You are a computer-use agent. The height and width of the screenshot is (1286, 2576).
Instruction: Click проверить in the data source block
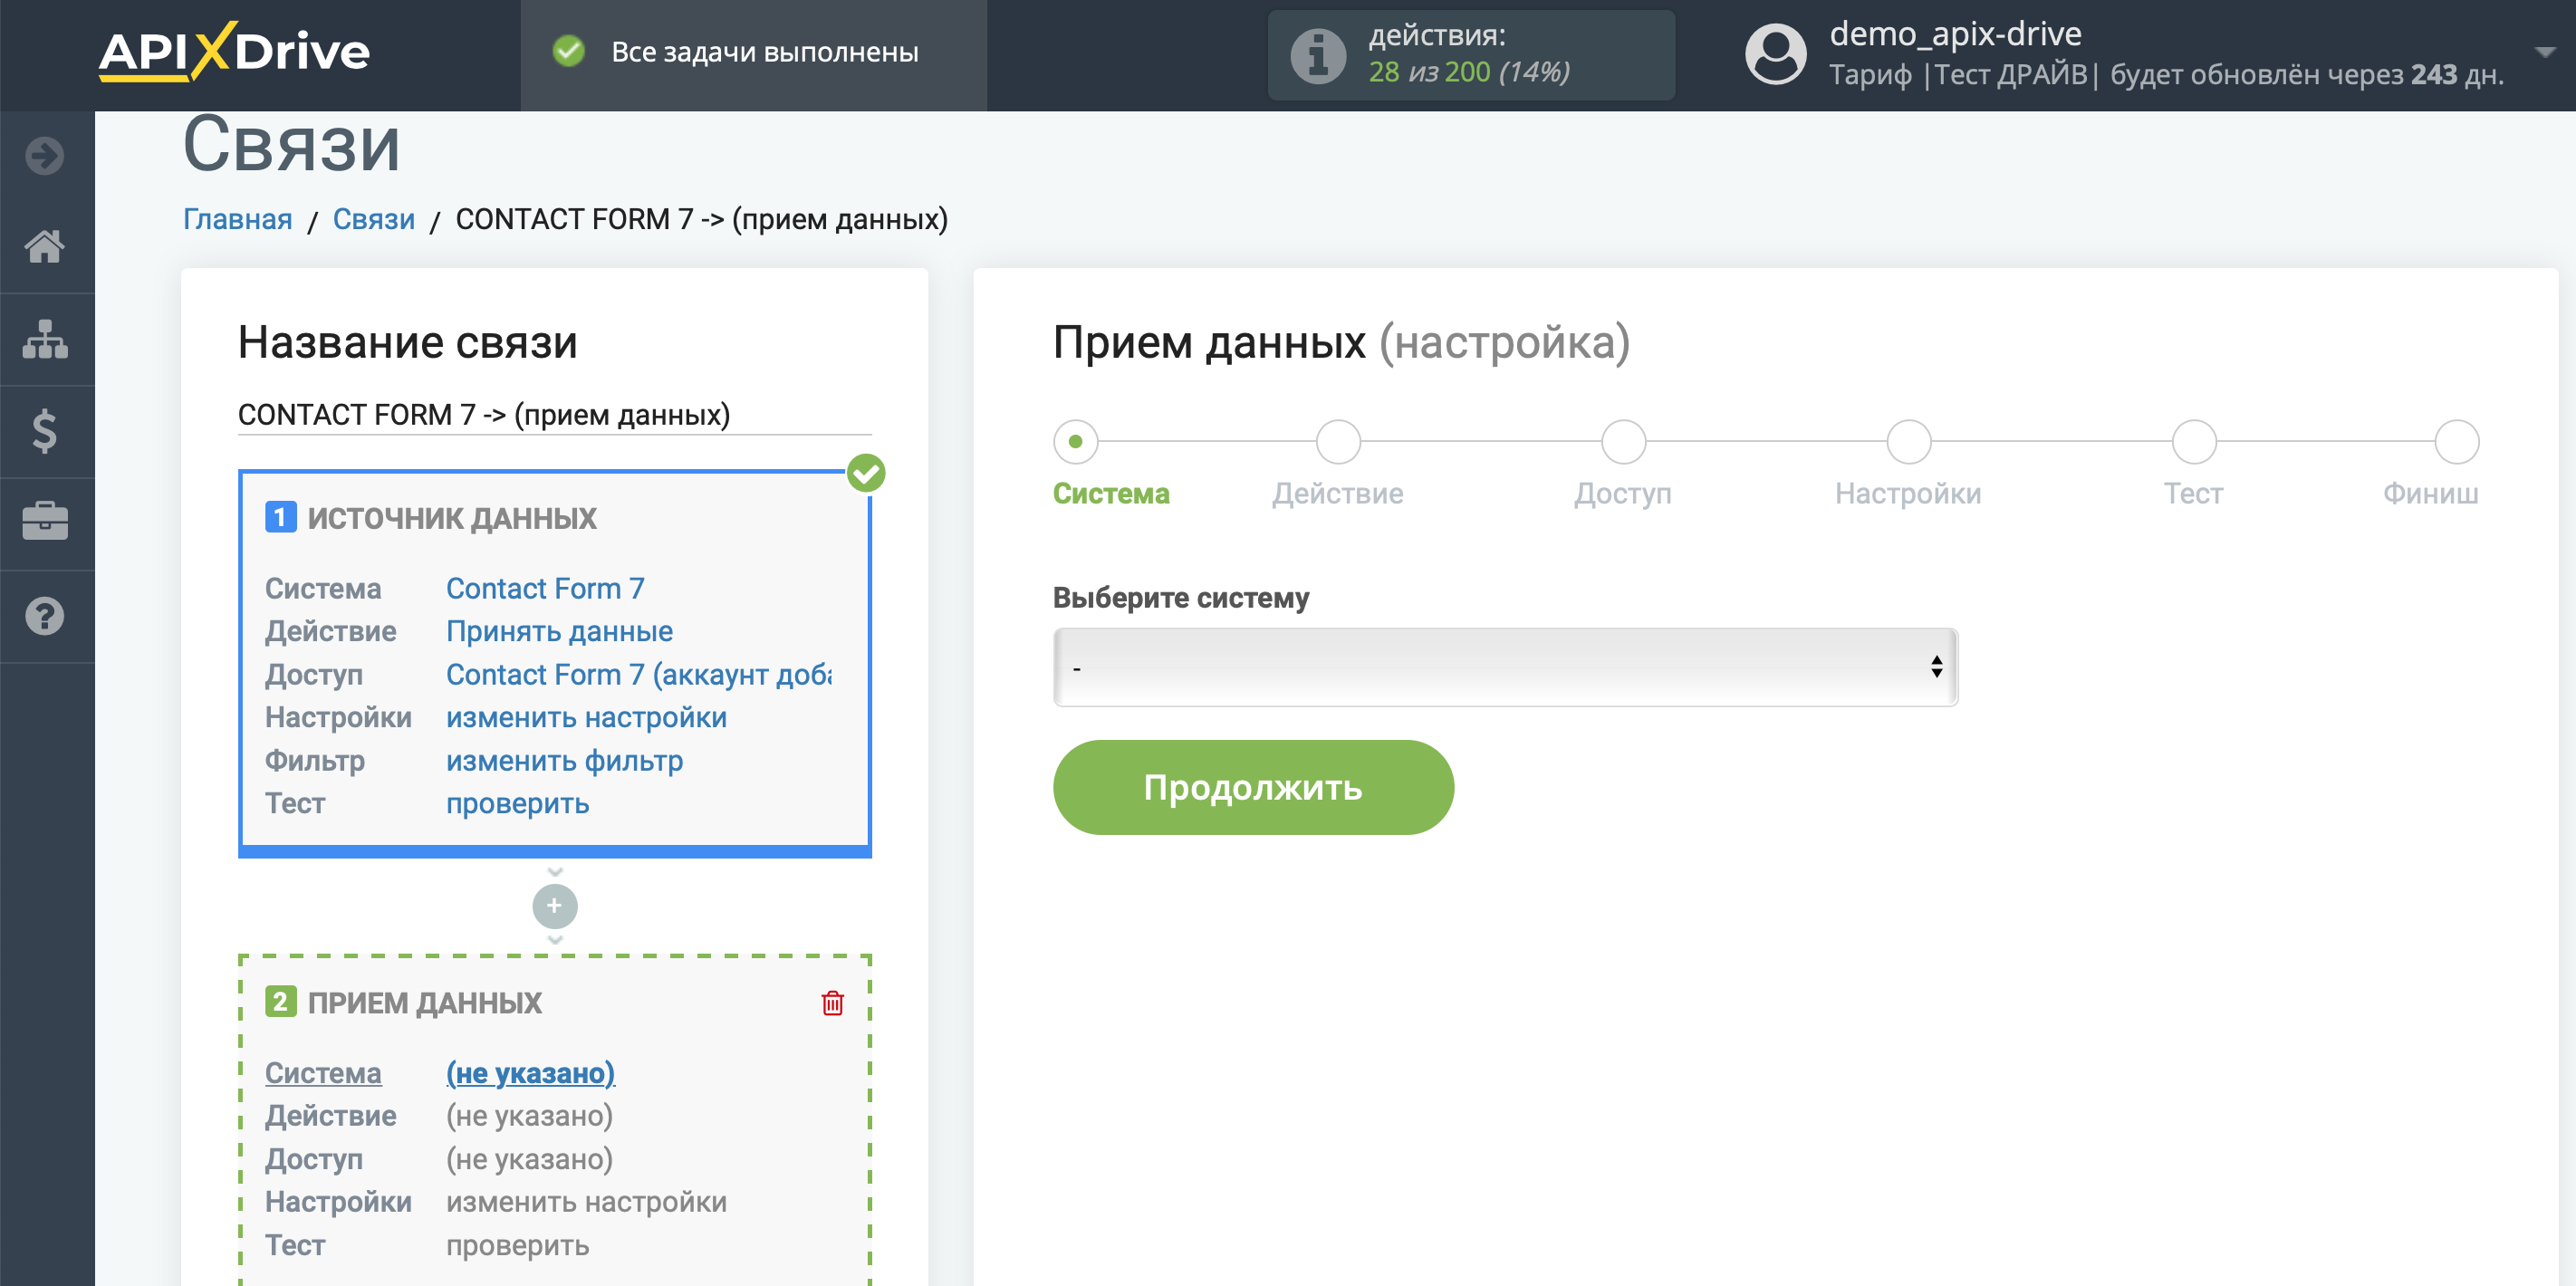point(517,804)
